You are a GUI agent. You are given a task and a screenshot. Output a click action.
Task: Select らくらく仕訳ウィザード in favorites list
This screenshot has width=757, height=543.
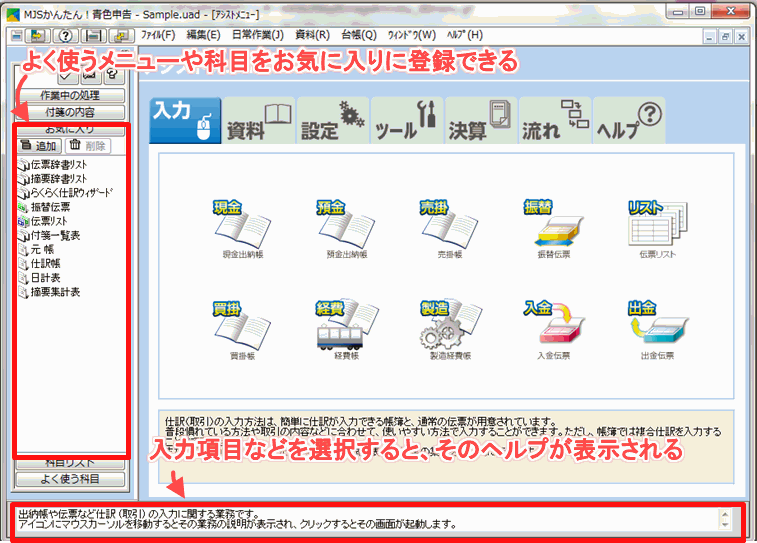click(65, 193)
